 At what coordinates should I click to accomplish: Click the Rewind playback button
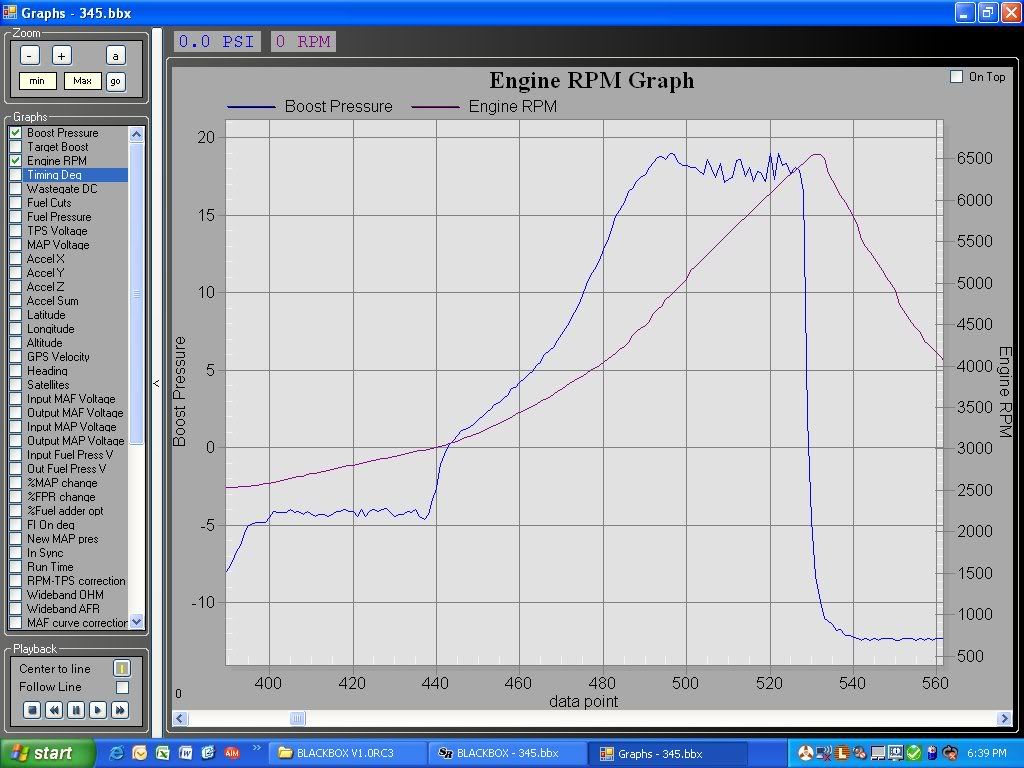coord(54,710)
